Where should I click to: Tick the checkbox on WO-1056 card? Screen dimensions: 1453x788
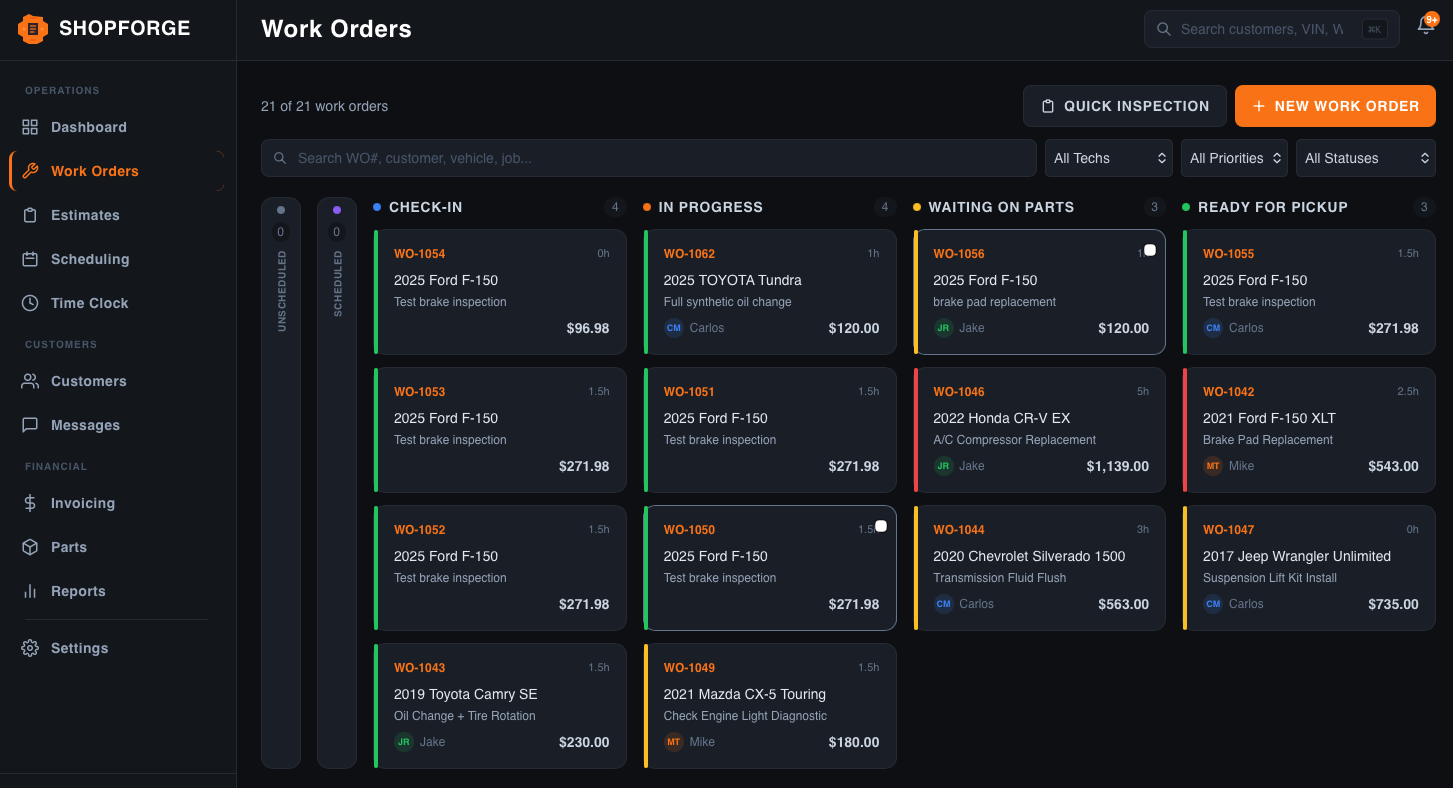[x=1150, y=250]
